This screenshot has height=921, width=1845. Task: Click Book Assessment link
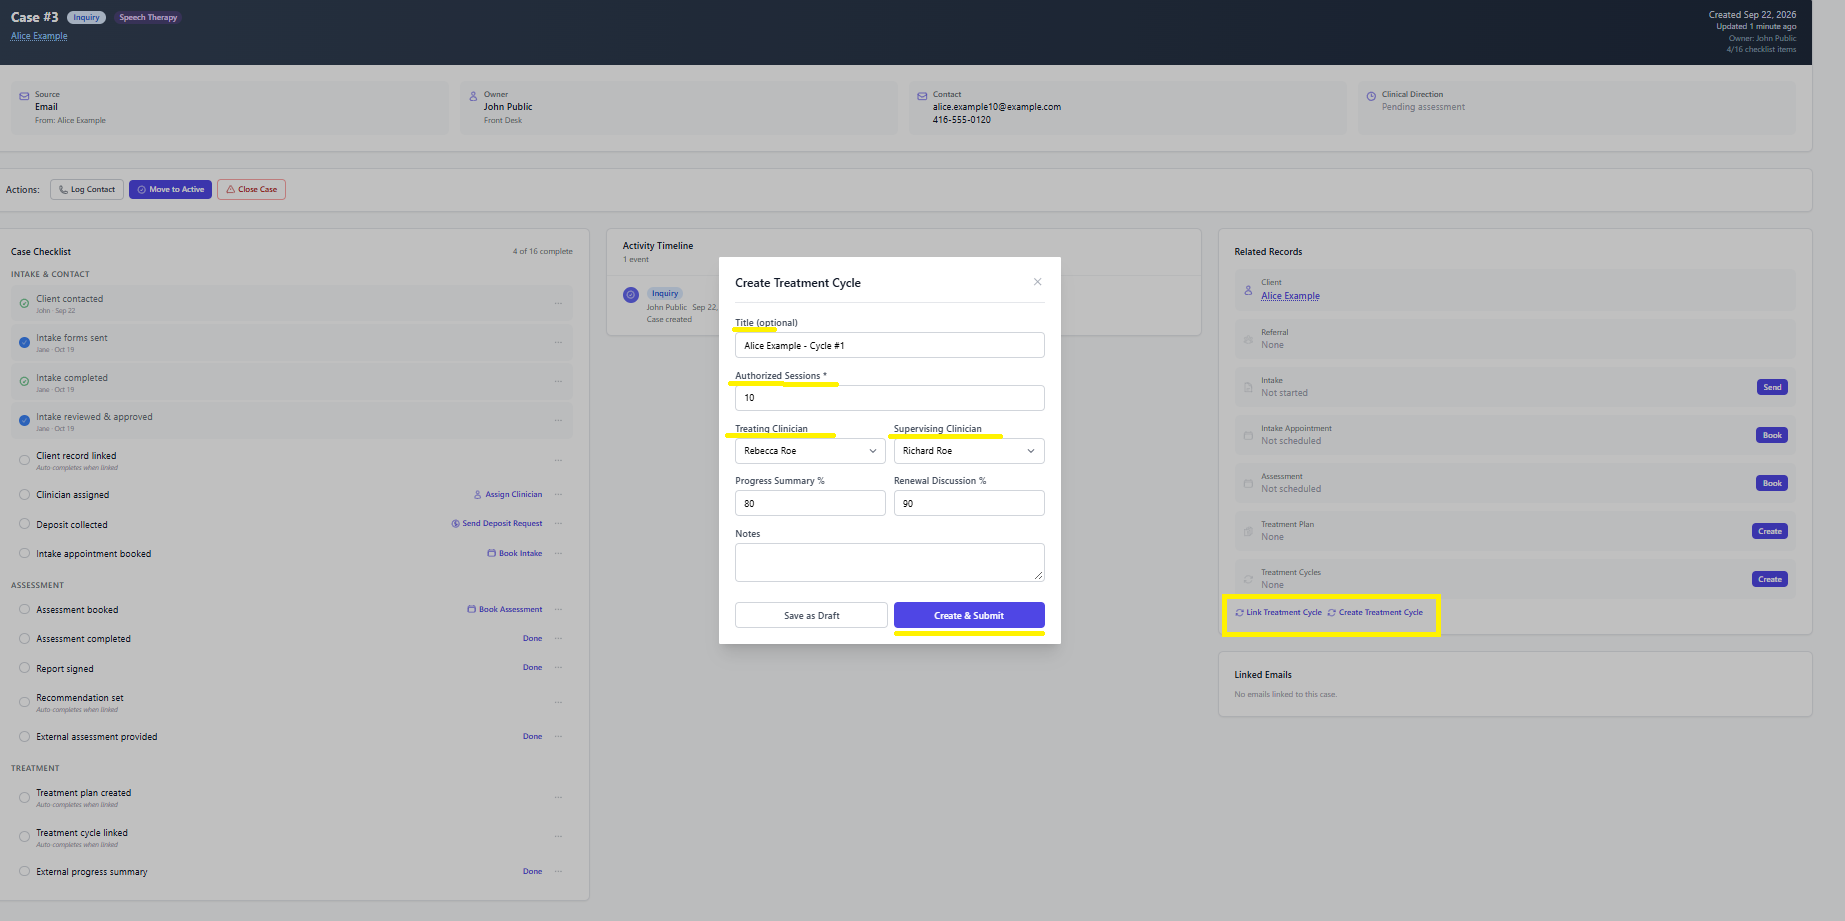(x=505, y=609)
